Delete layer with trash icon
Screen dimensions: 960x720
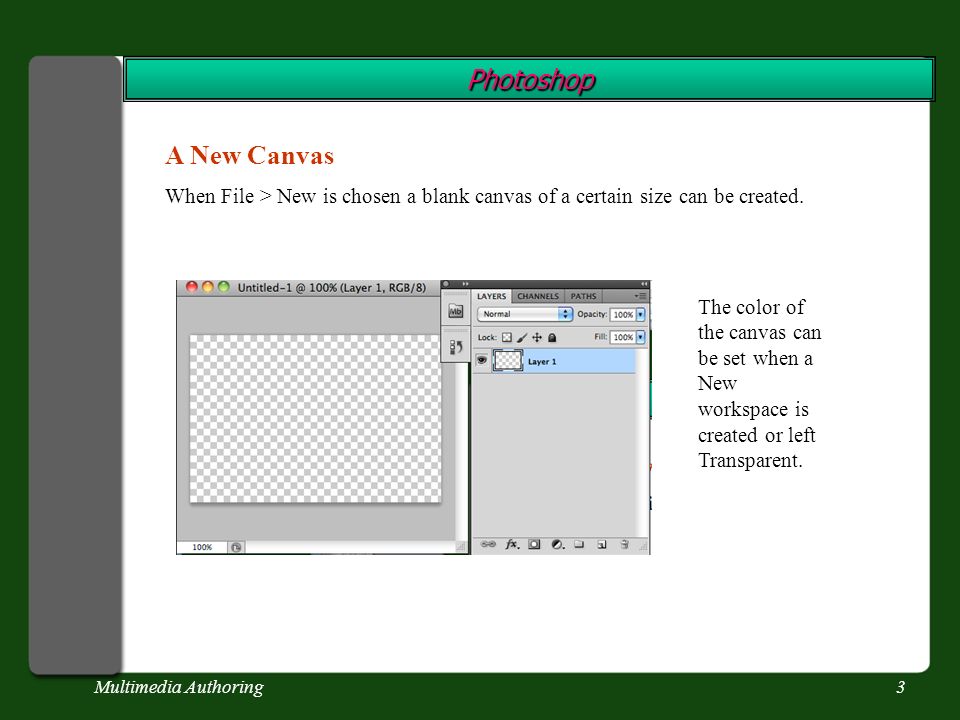[624, 544]
